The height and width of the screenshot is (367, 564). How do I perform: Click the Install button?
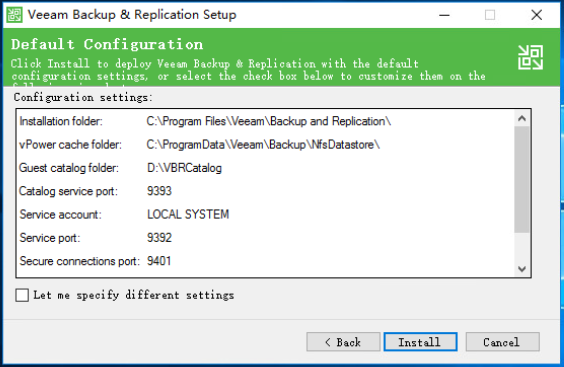pos(420,342)
